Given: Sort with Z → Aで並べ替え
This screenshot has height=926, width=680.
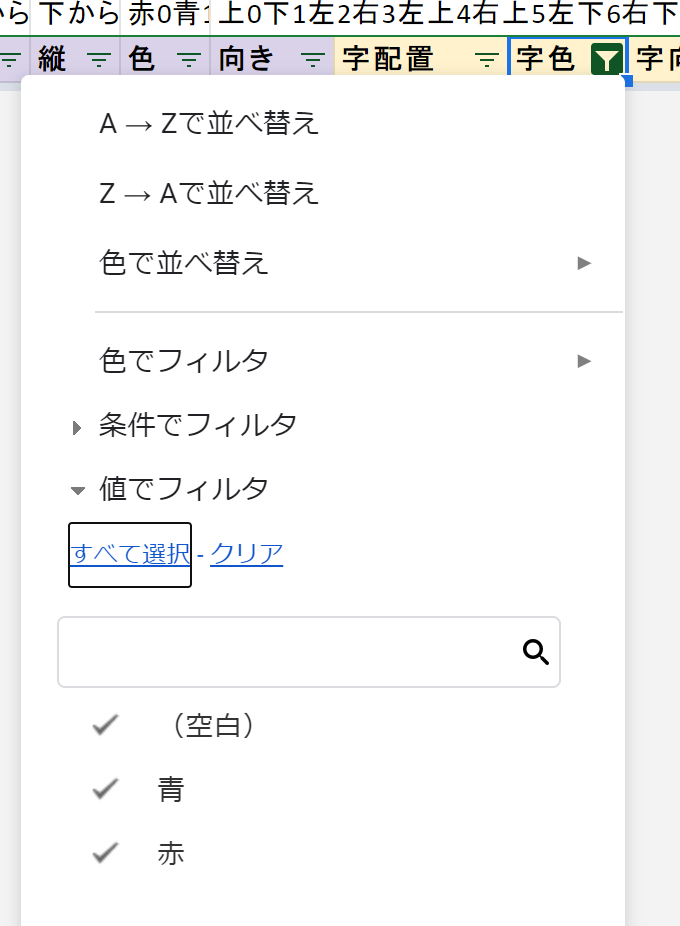Looking at the screenshot, I should coord(210,193).
